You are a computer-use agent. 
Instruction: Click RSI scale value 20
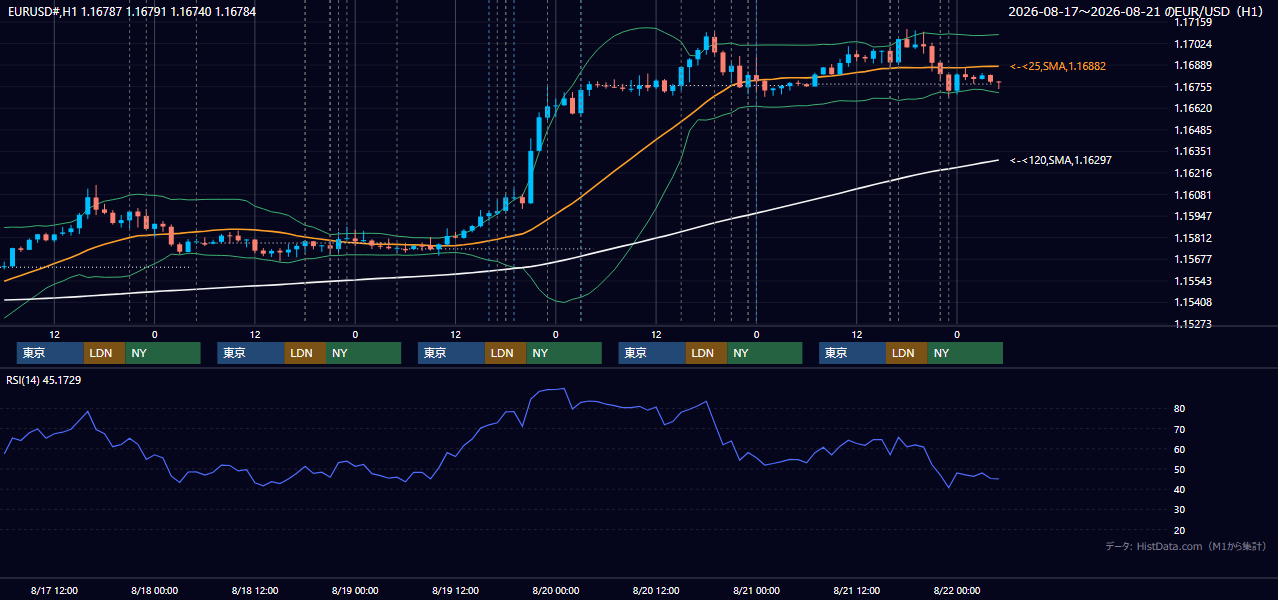[1180, 530]
